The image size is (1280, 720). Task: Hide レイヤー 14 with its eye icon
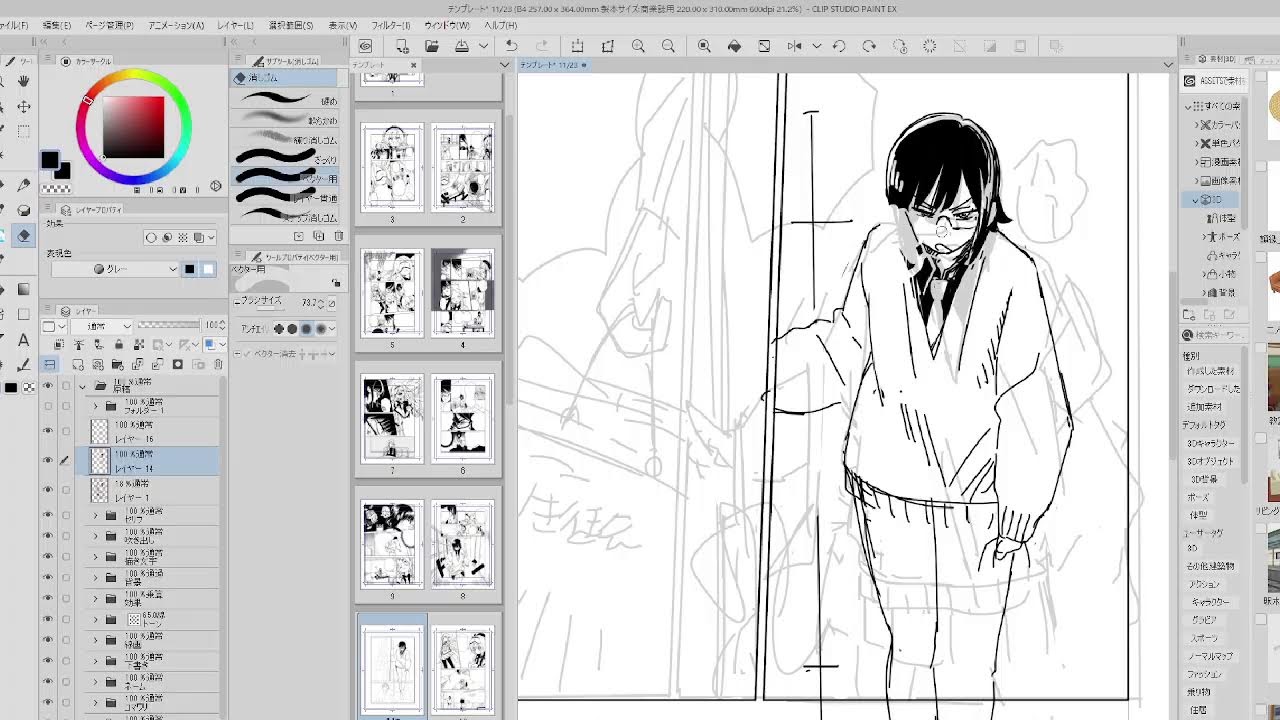(48, 460)
